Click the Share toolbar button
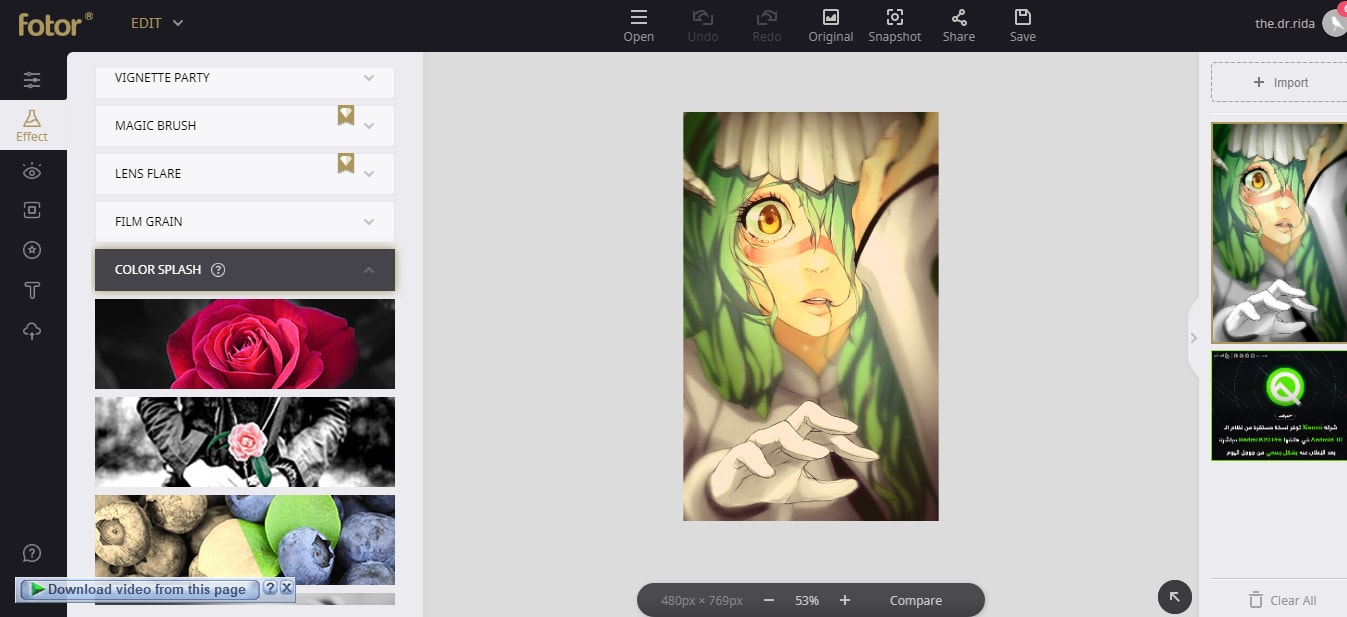This screenshot has height=617, width=1347. 959,26
